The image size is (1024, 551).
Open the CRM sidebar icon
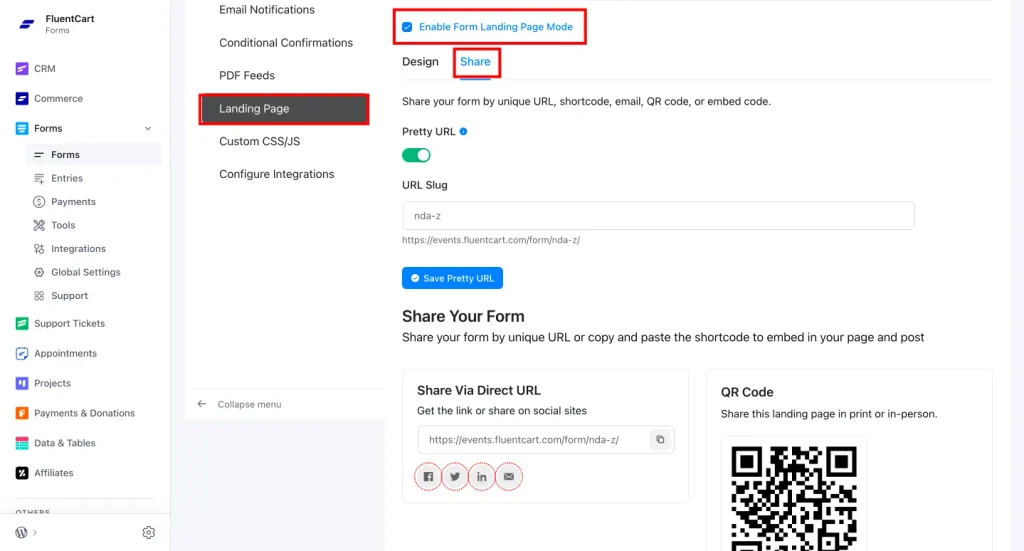pos(22,69)
